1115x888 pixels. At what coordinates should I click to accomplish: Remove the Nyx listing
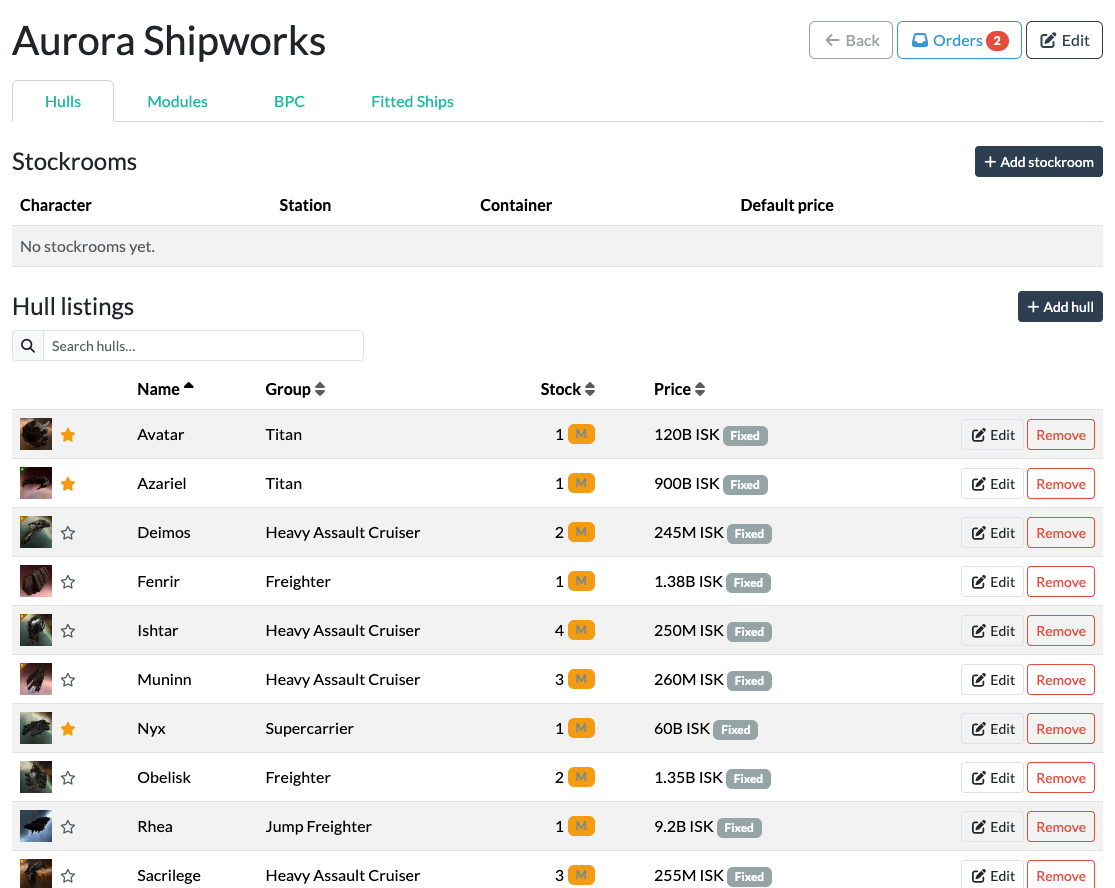1060,729
